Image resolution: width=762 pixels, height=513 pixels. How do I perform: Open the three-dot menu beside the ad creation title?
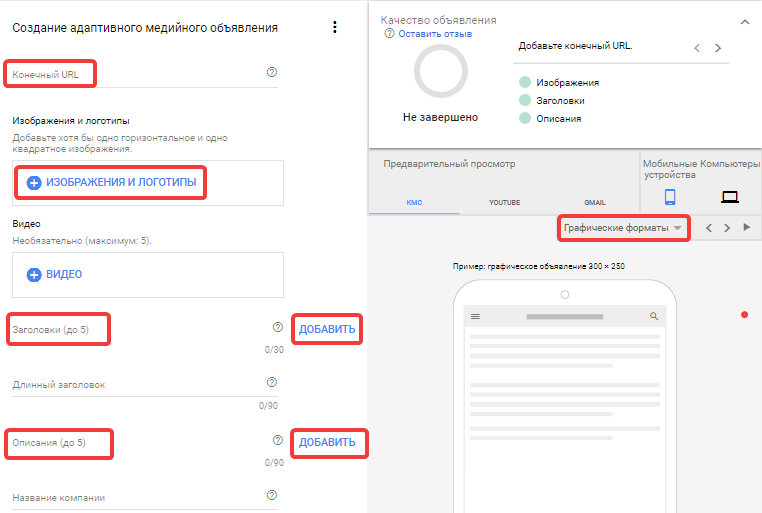(334, 27)
